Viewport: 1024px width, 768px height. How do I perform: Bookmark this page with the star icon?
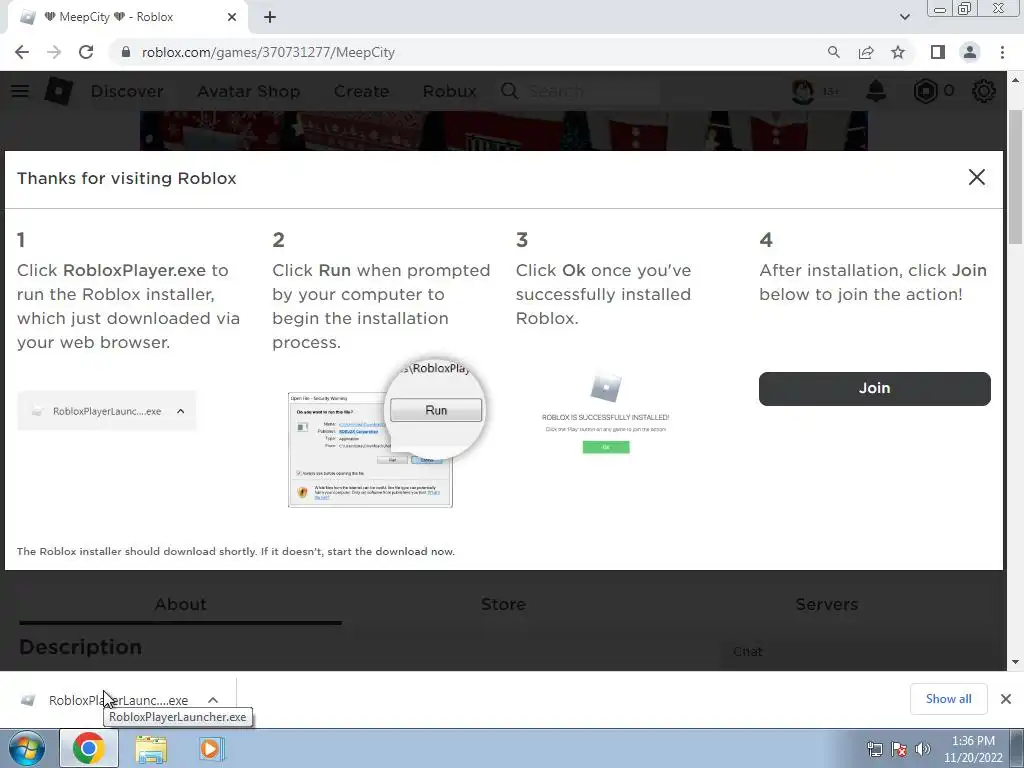tap(898, 52)
